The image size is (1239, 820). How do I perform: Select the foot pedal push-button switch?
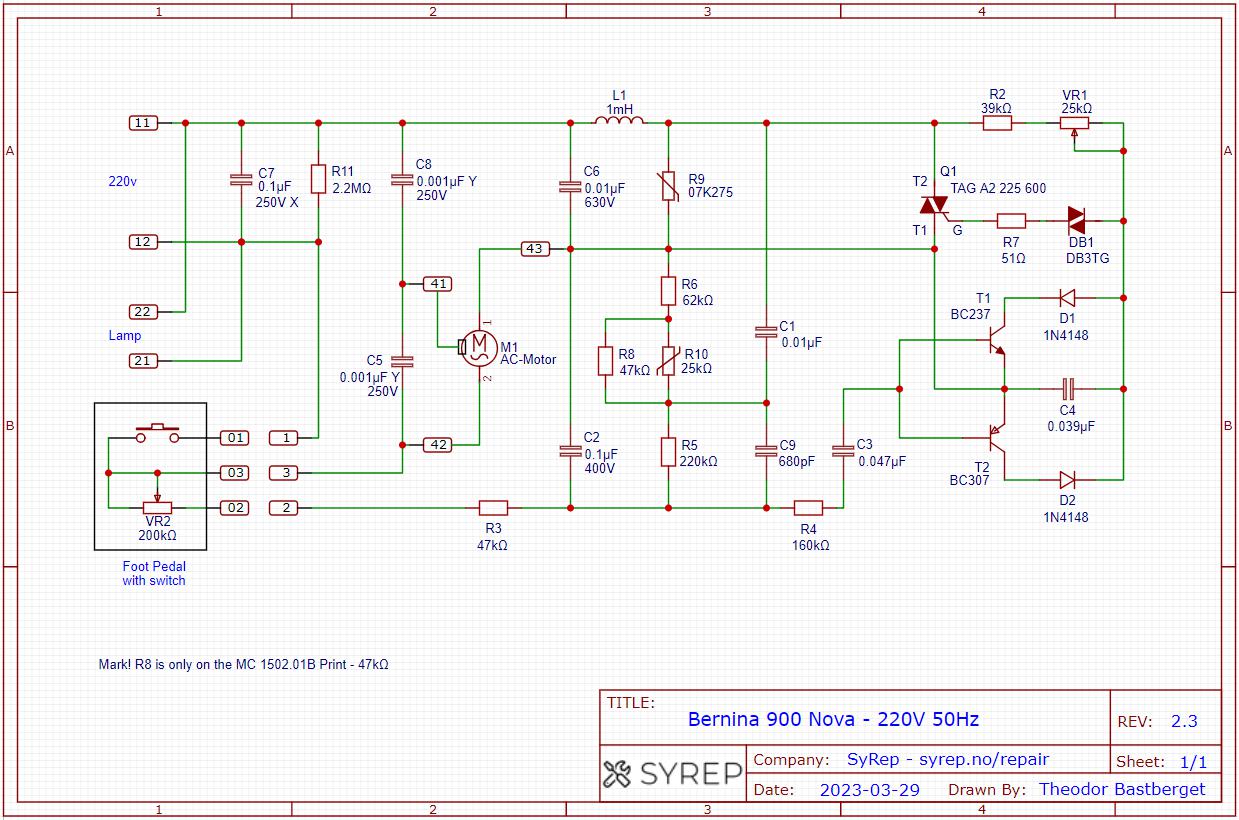157,432
